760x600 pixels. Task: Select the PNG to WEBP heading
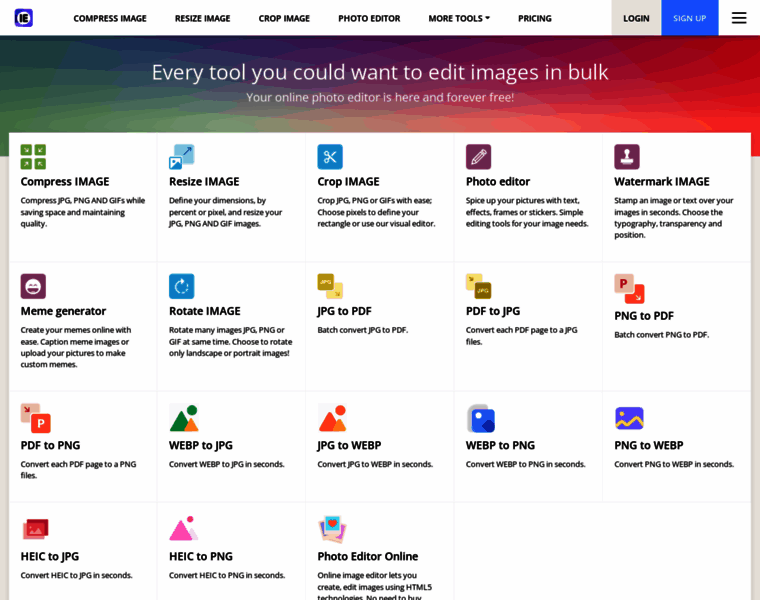point(649,445)
